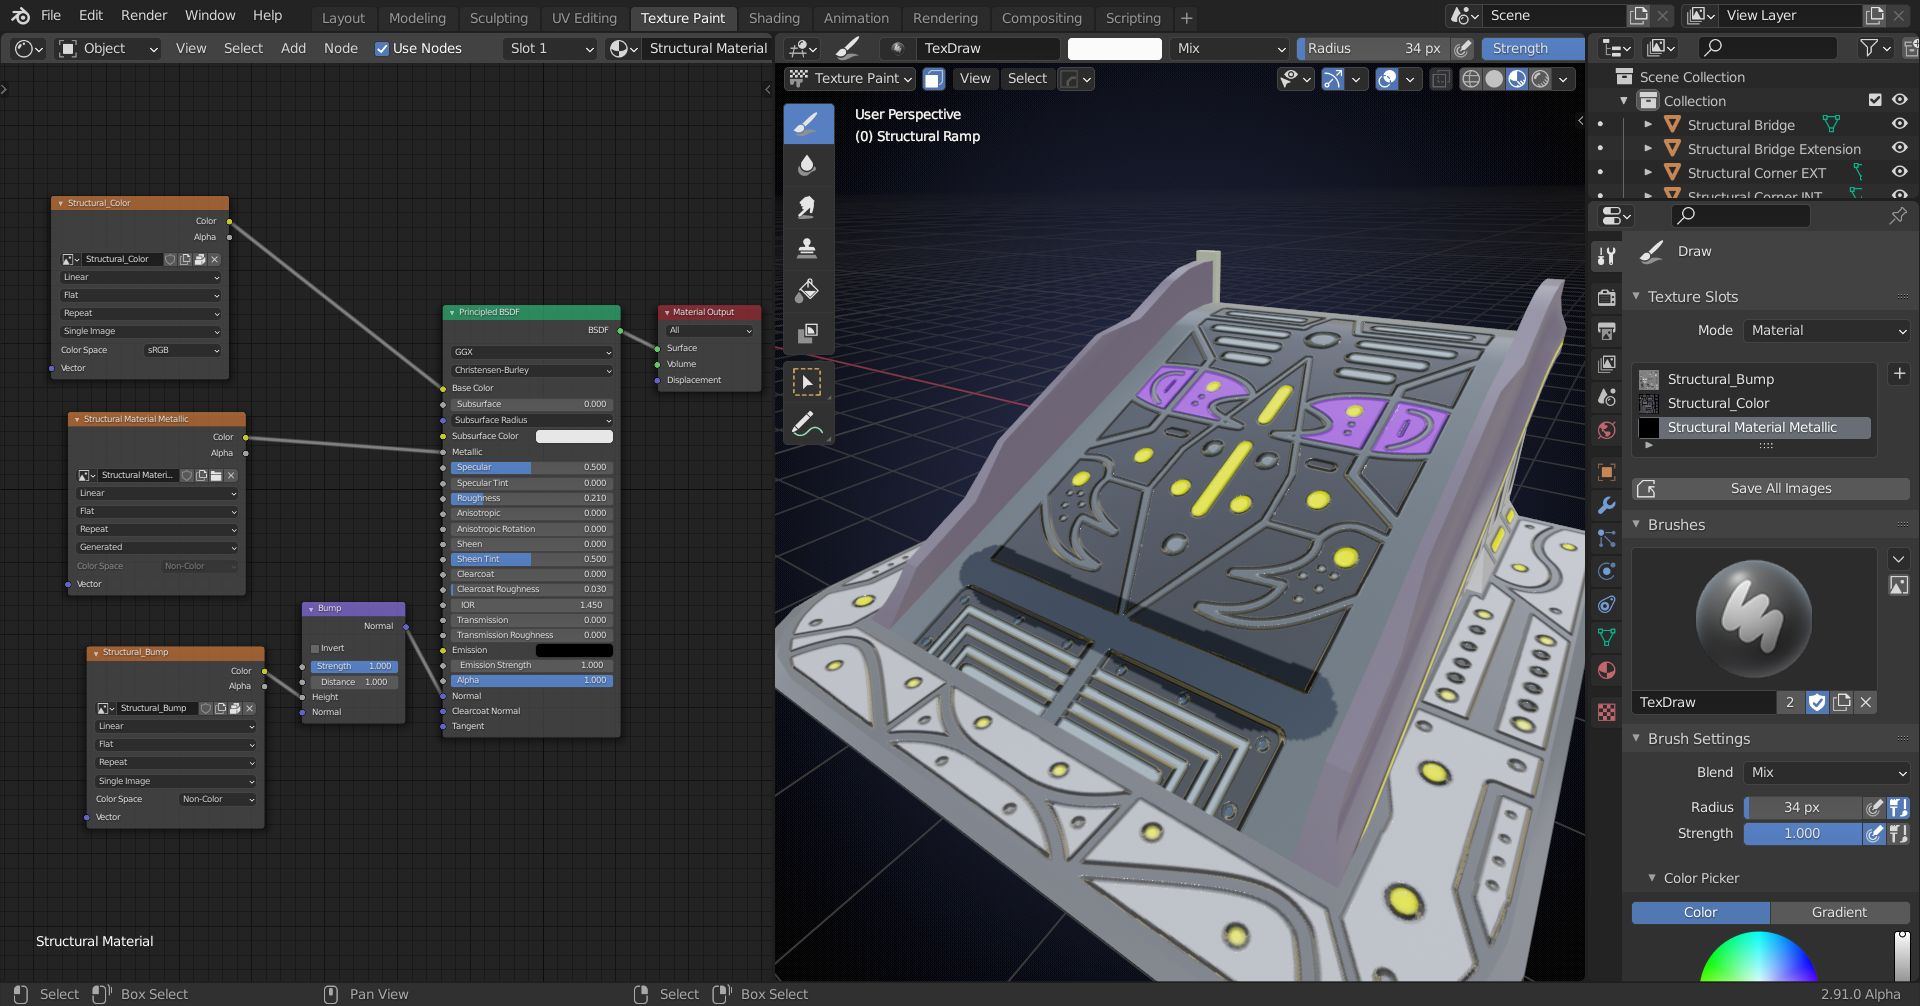This screenshot has width=1920, height=1006.
Task: Open the Active Tool properties tab
Action: click(x=1607, y=256)
